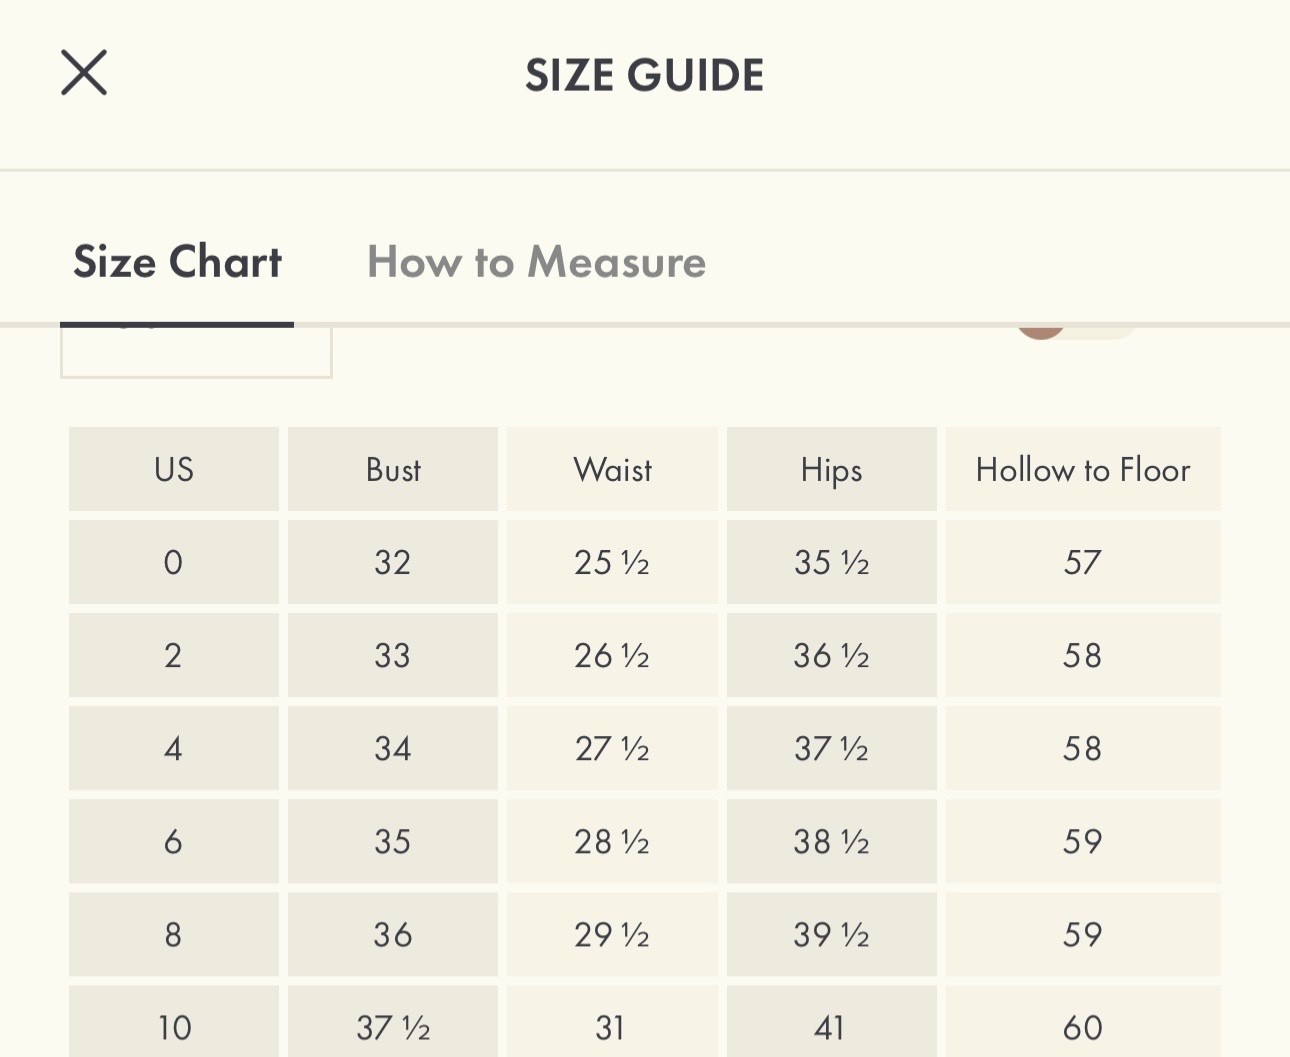Click the Hips column header
Image resolution: width=1290 pixels, height=1057 pixels.
coord(831,470)
